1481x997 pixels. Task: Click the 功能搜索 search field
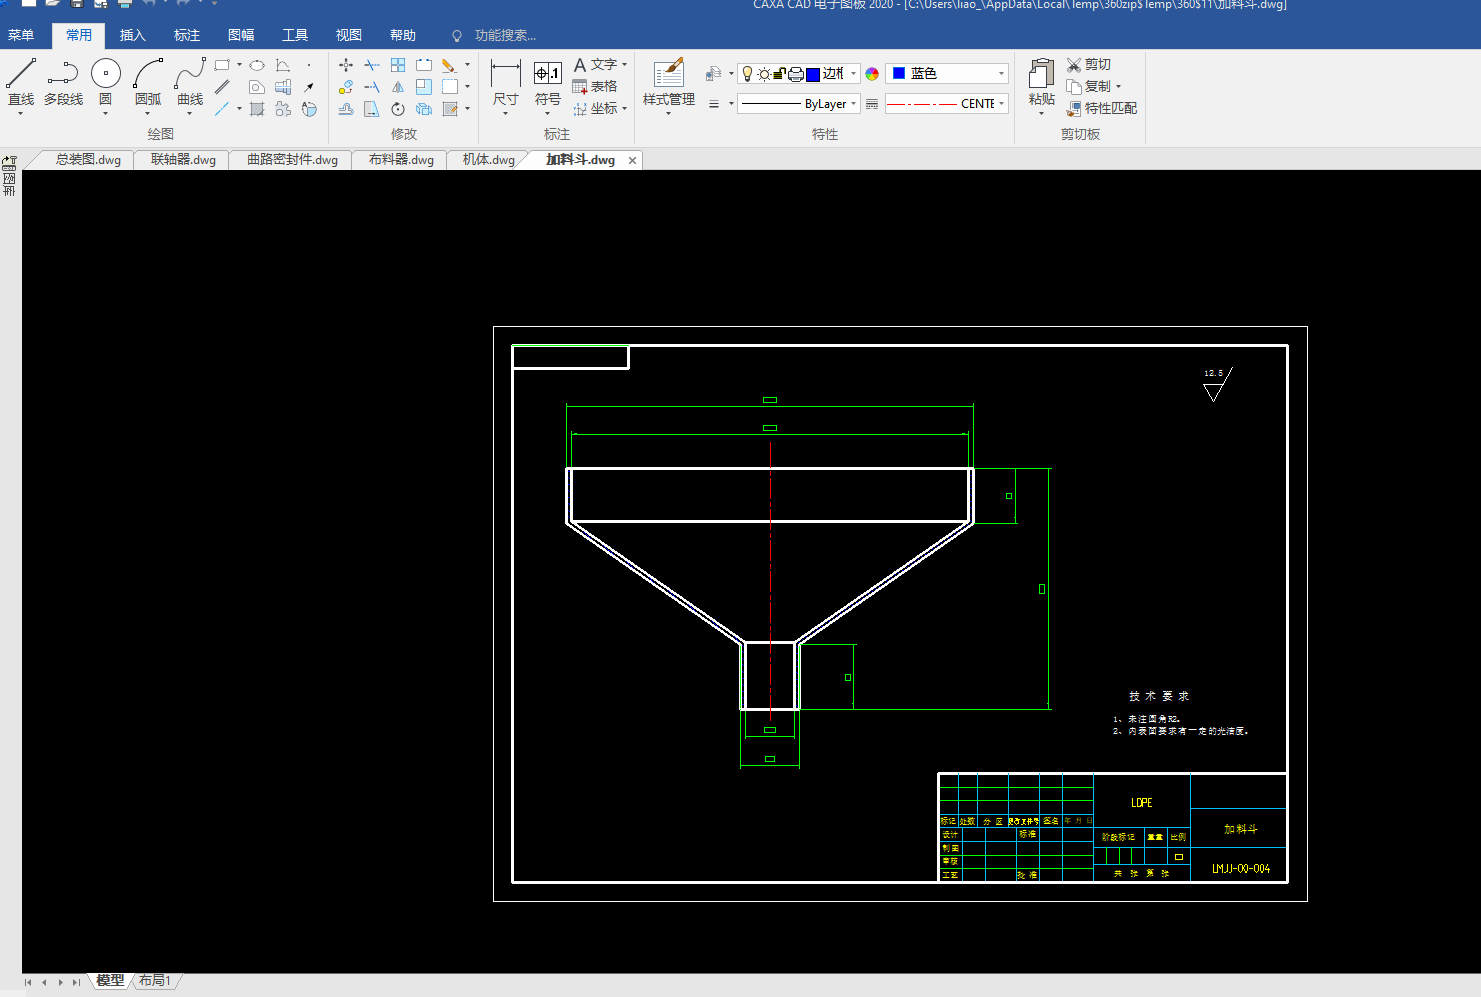pos(505,35)
